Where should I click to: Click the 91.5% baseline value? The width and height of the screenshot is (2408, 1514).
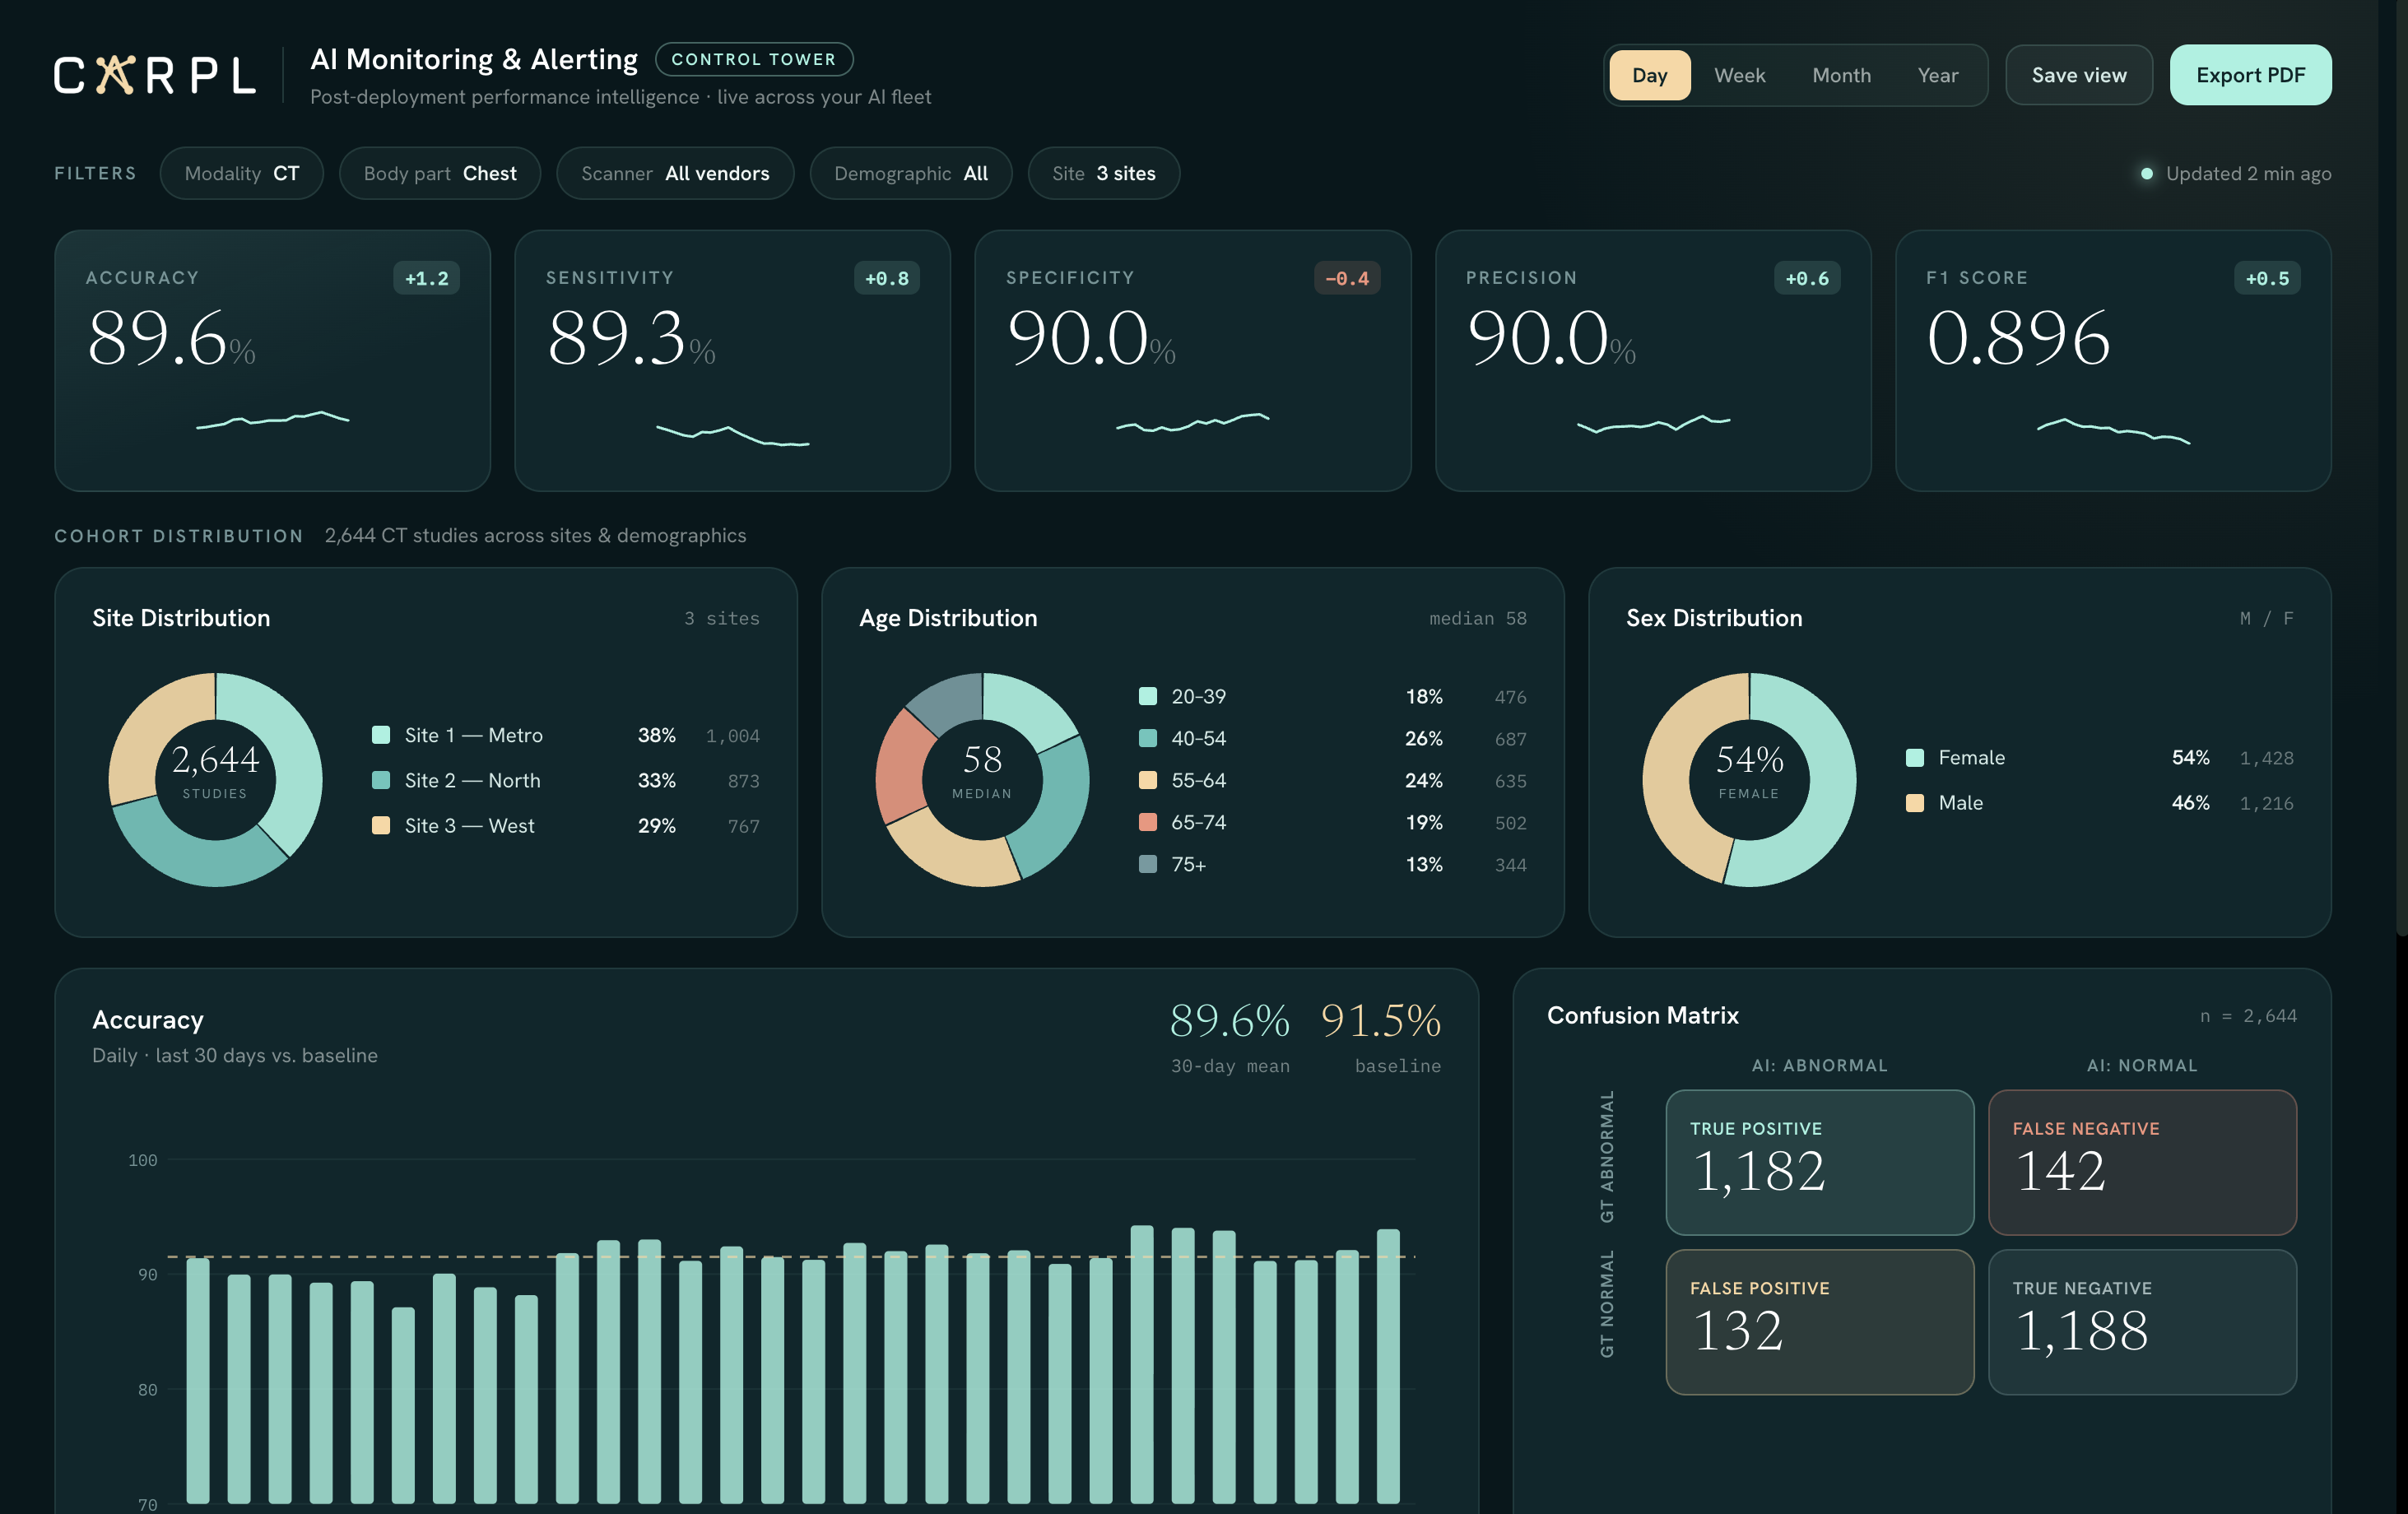point(1381,1021)
